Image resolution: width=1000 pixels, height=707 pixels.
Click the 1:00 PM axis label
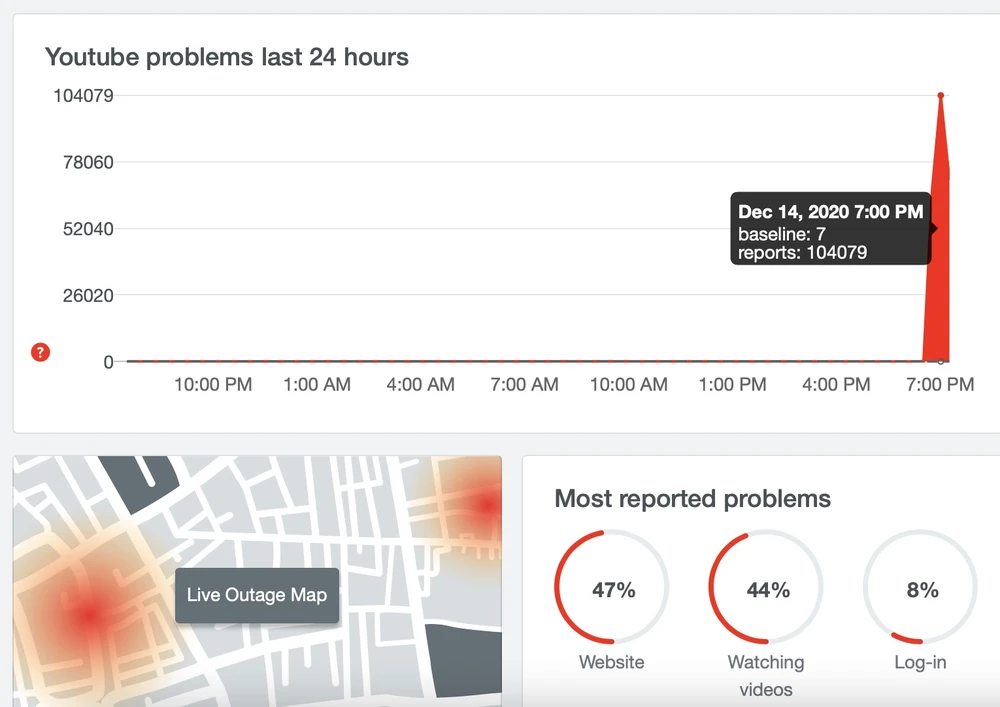(733, 384)
